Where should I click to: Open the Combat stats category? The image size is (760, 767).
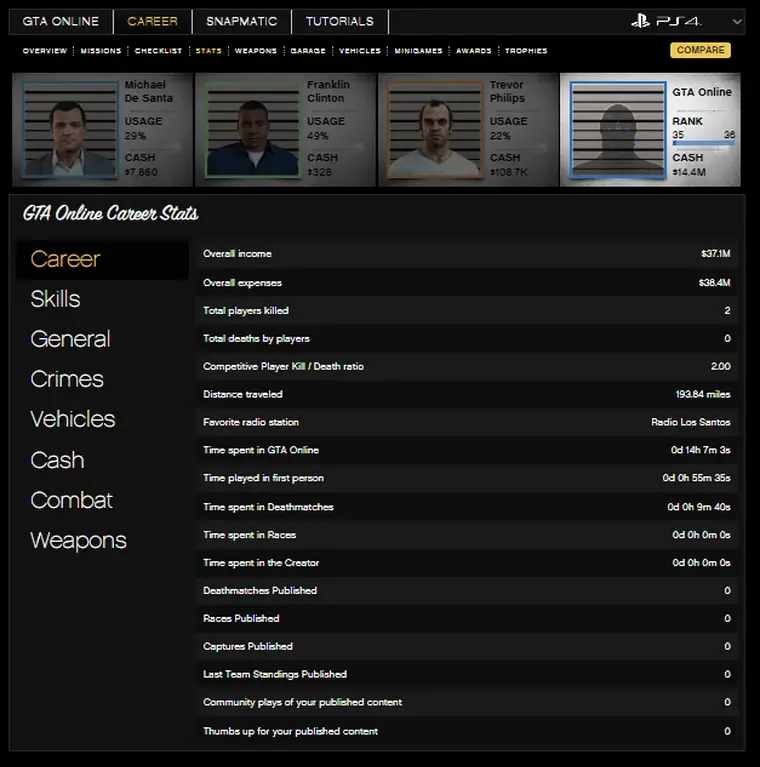[x=71, y=500]
